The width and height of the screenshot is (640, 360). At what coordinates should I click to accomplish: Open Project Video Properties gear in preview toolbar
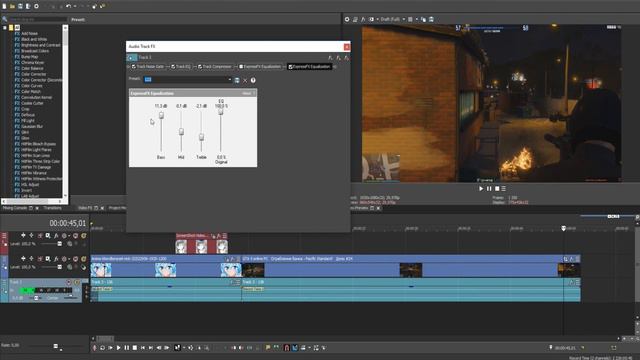tap(347, 19)
